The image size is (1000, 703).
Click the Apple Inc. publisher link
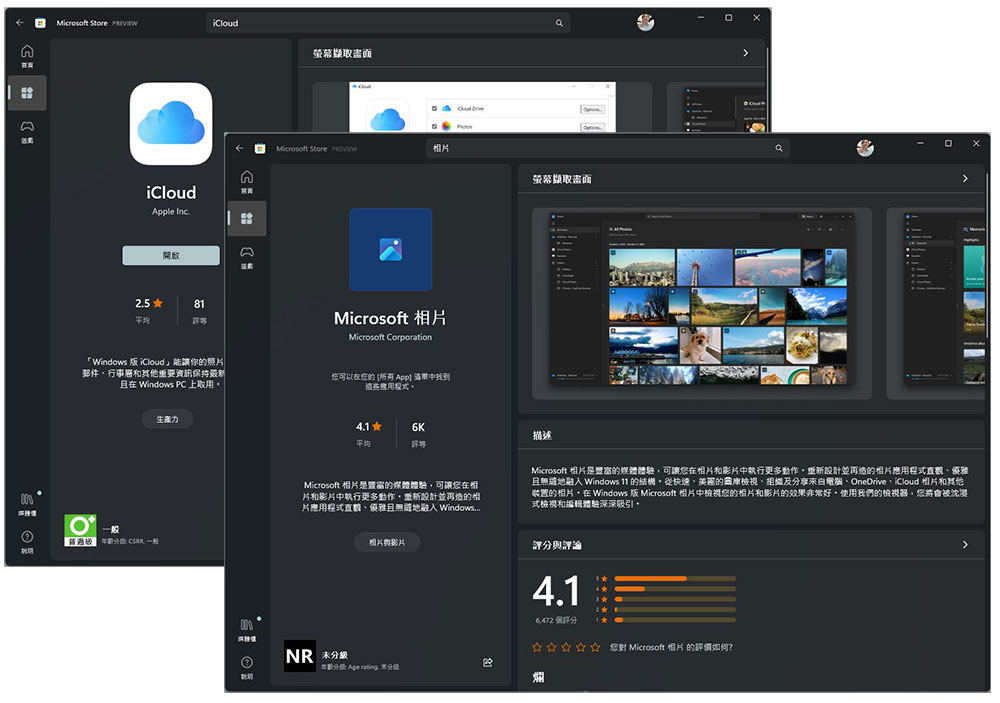171,211
